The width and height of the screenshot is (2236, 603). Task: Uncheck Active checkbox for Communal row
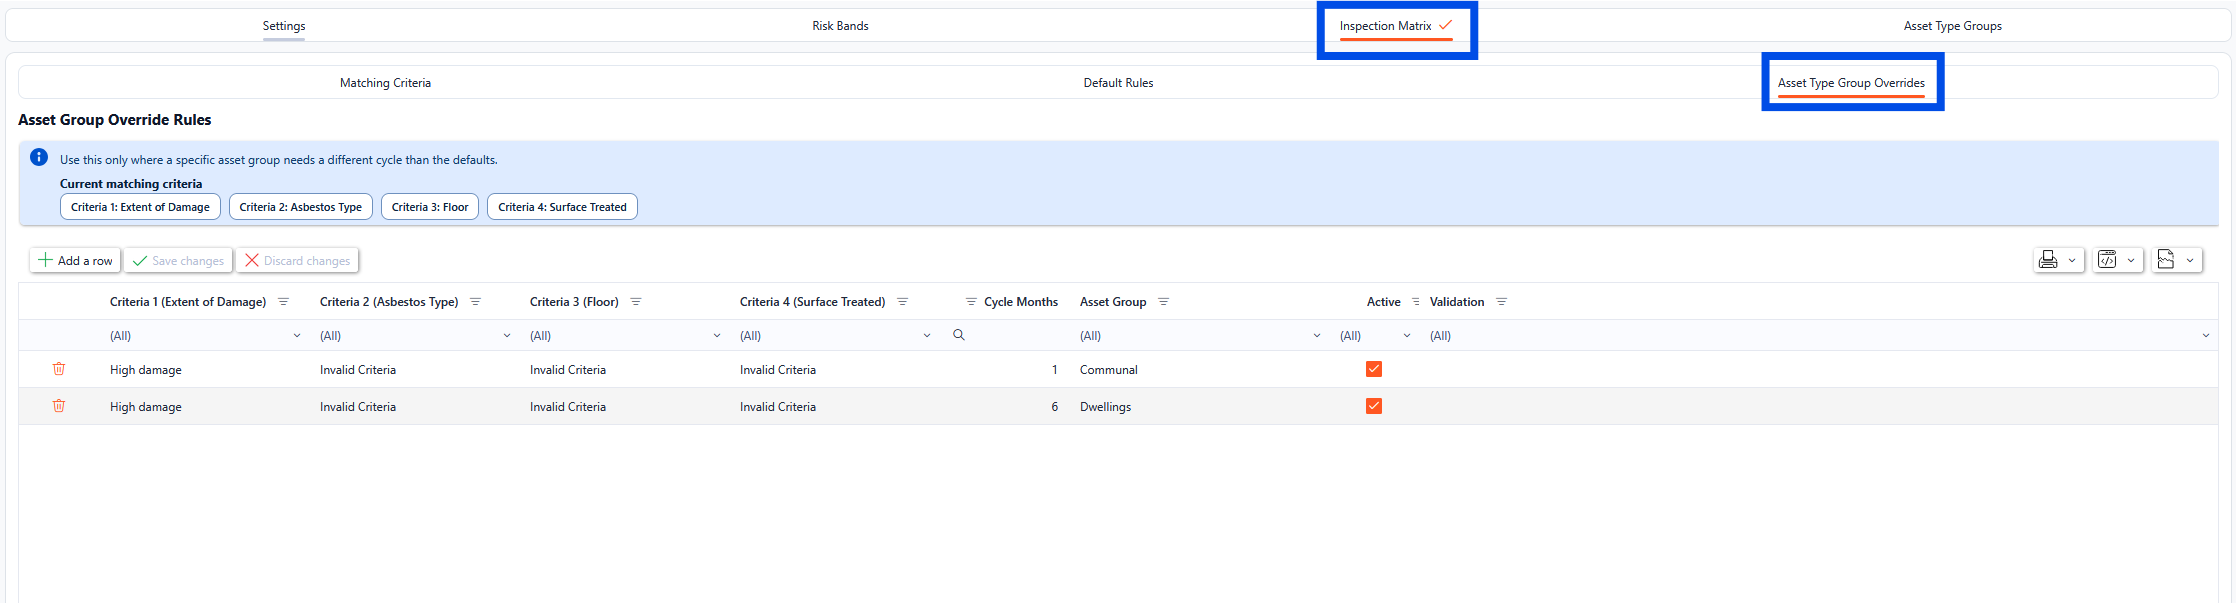click(x=1374, y=369)
